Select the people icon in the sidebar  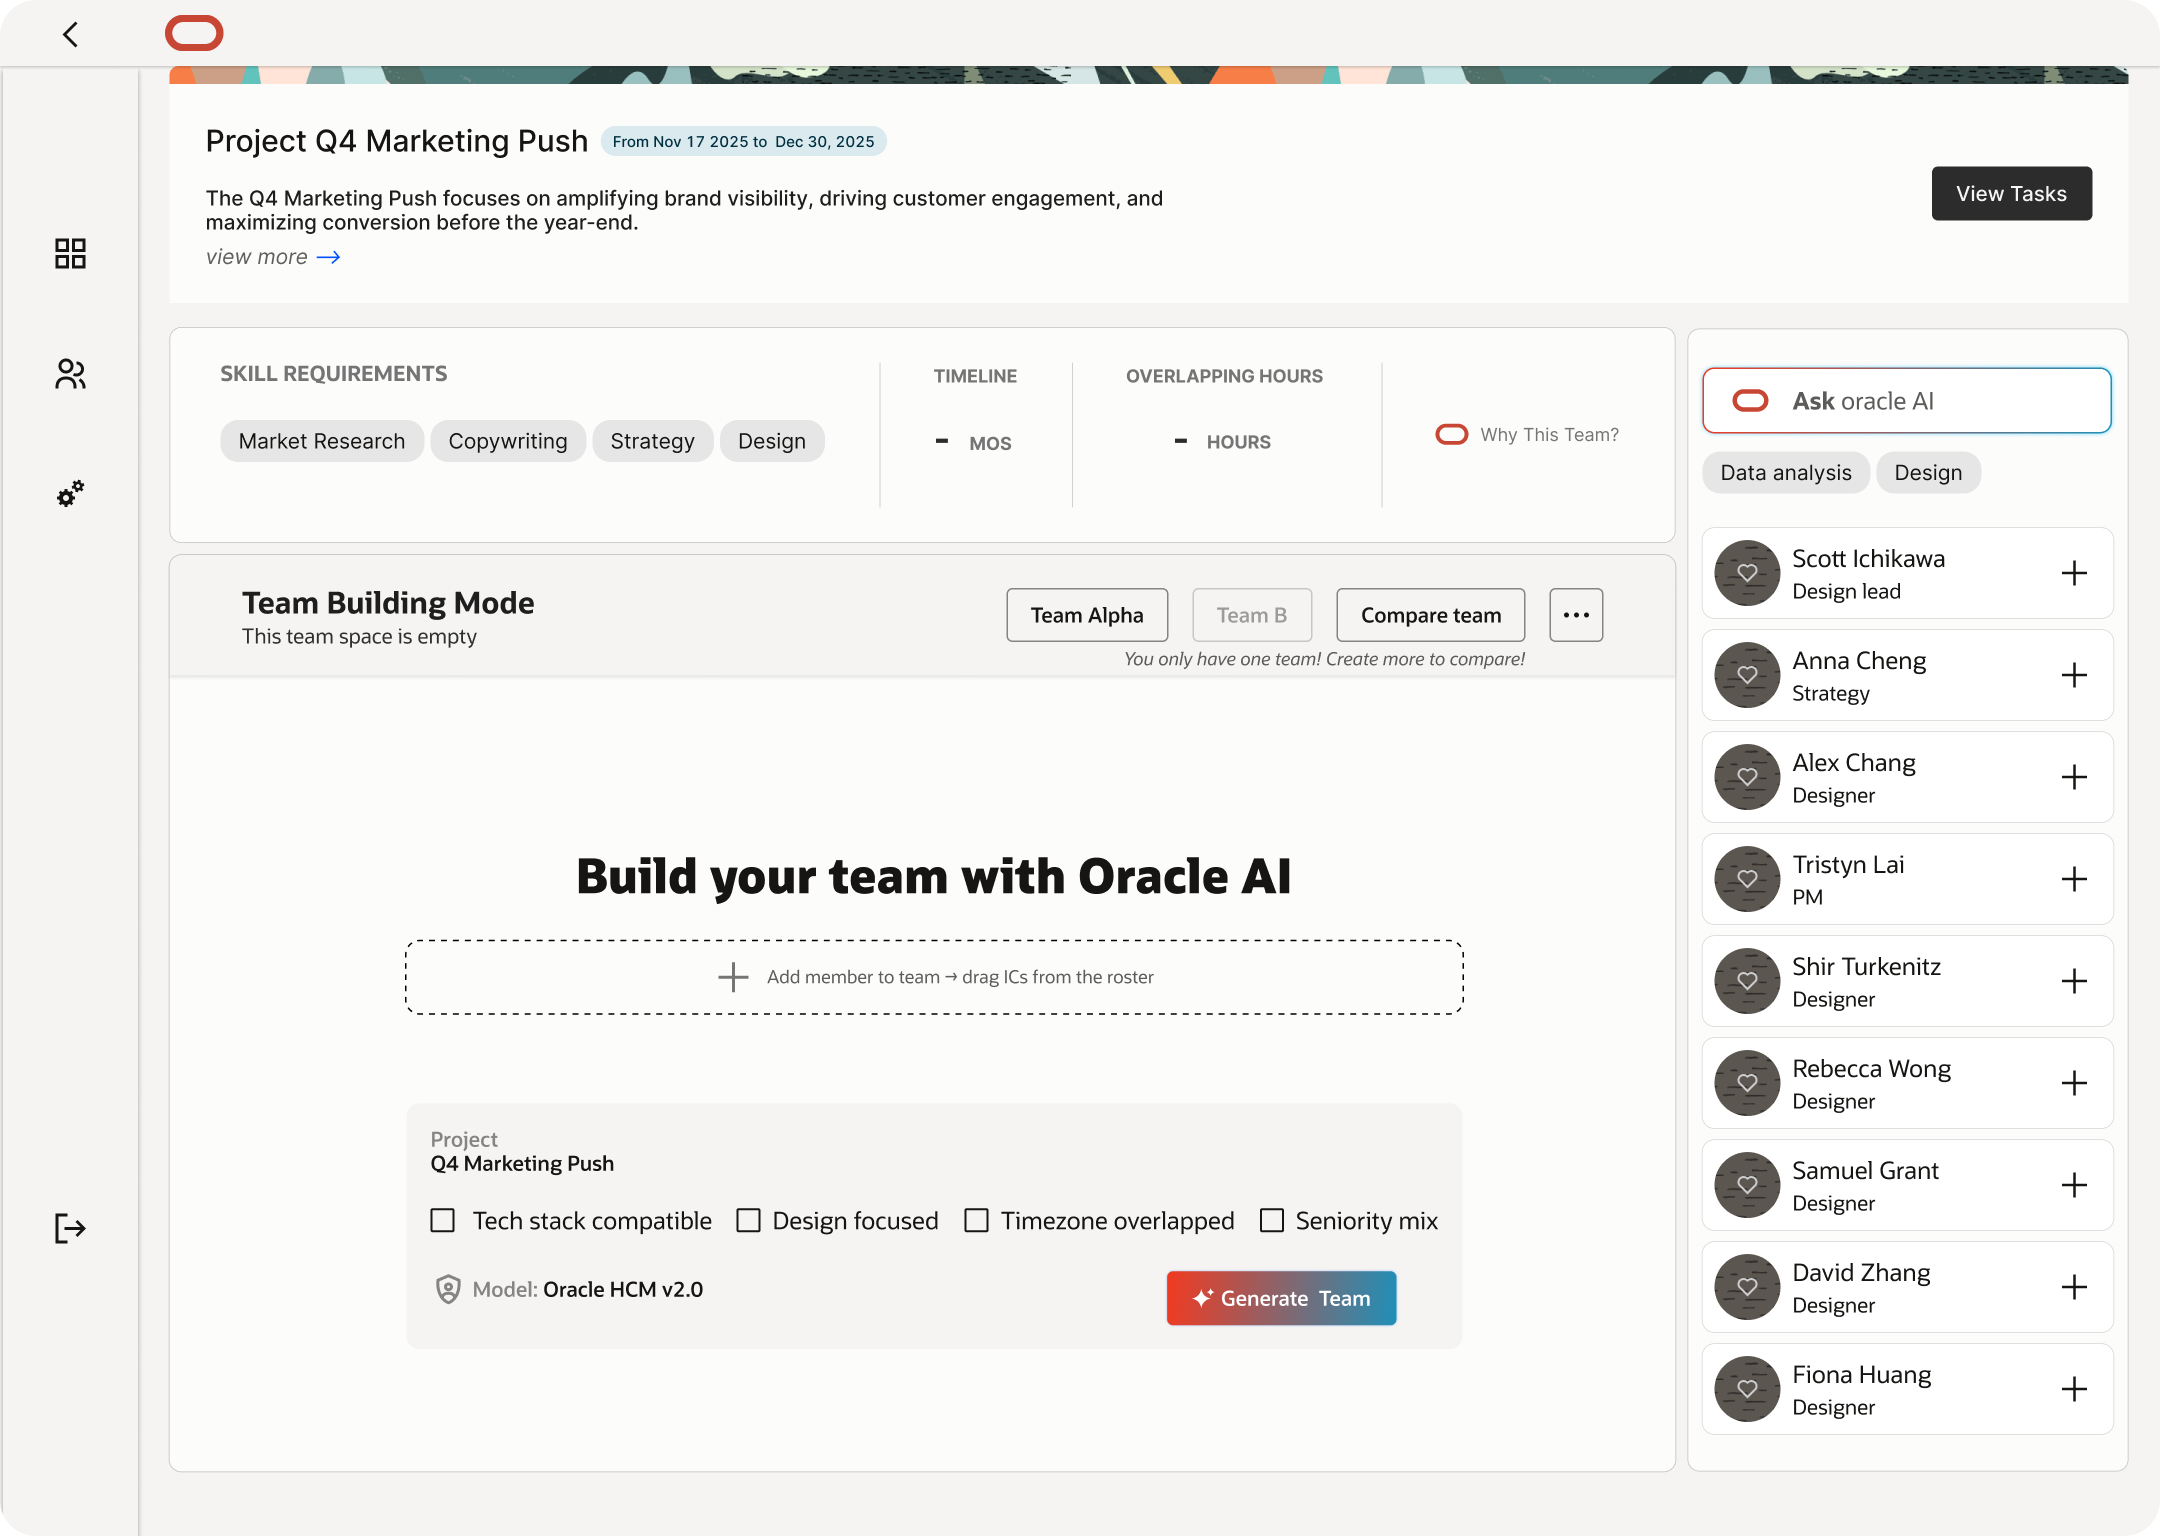coord(70,374)
